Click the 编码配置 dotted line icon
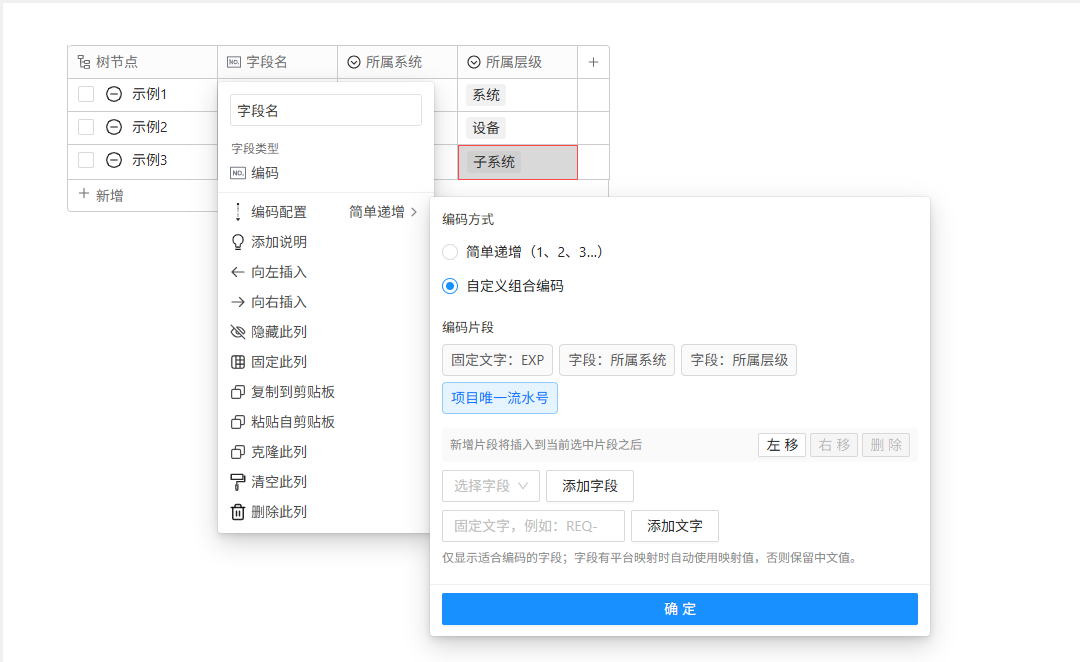The height and width of the screenshot is (662, 1080). pyautogui.click(x=238, y=212)
